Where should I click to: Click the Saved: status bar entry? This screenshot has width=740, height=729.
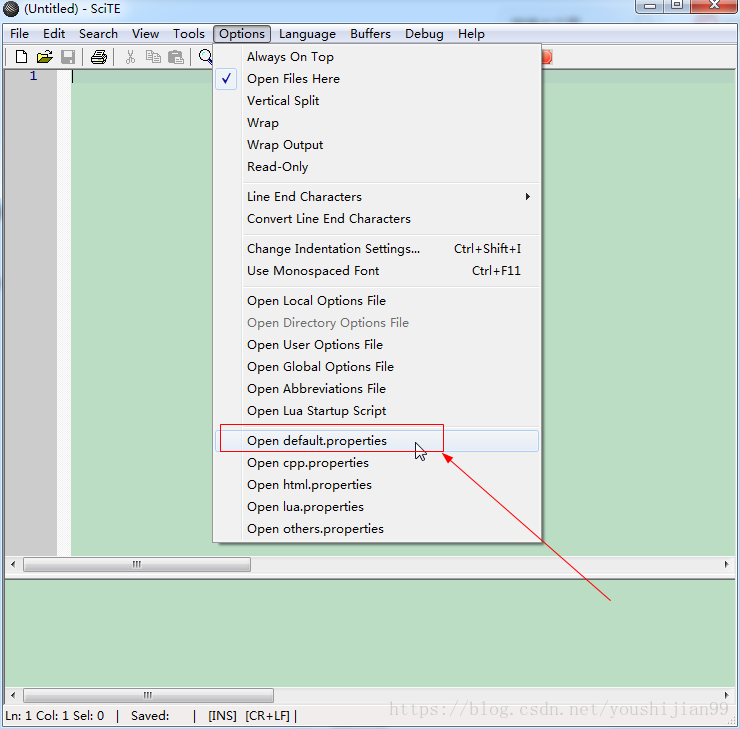[x=150, y=716]
